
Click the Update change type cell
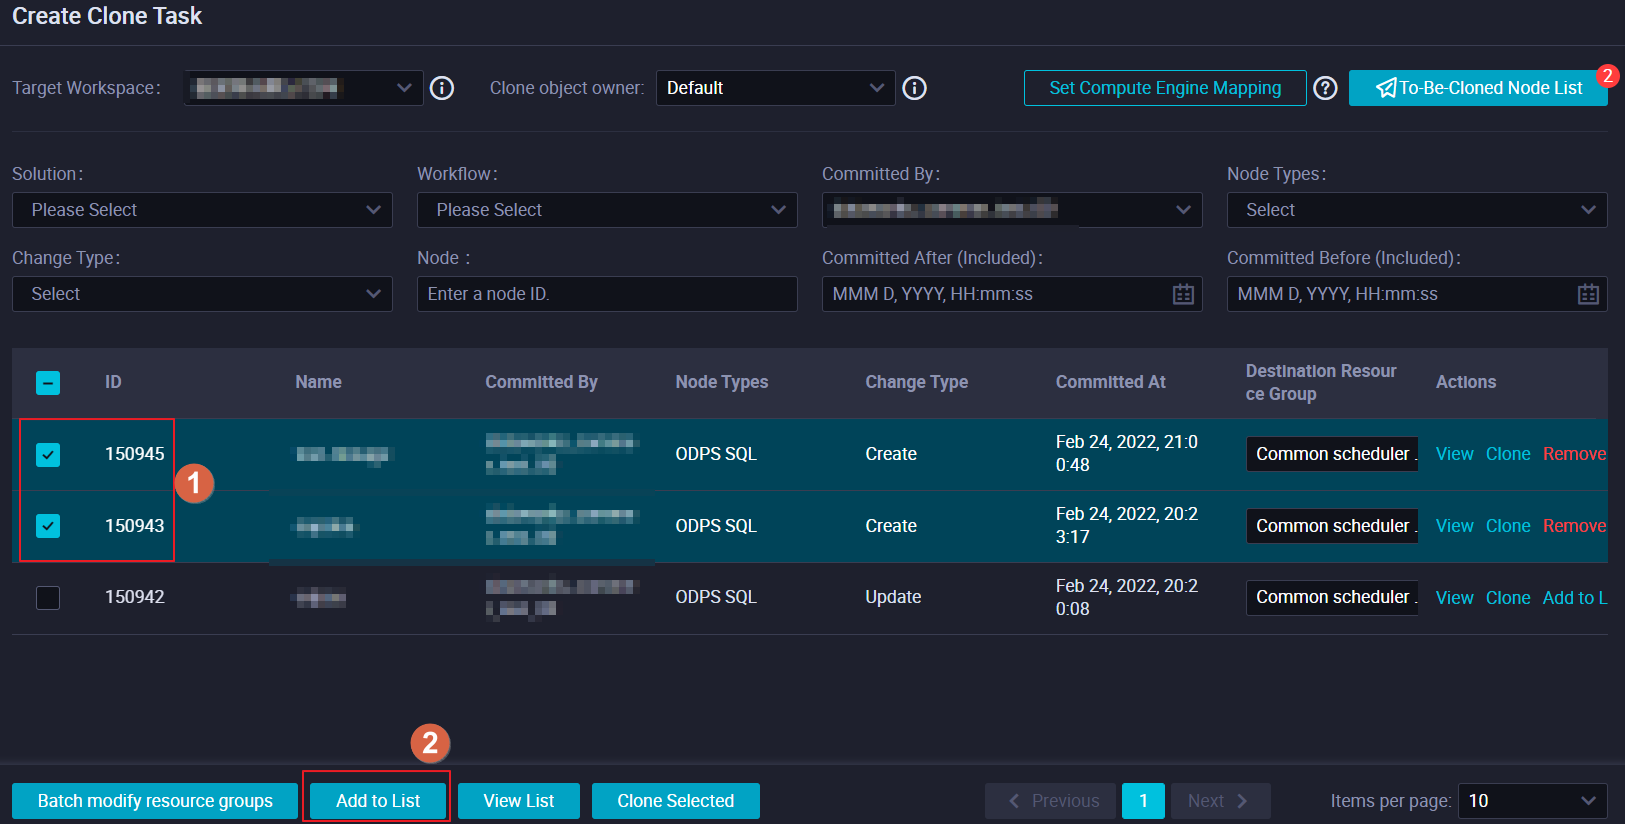[893, 597]
